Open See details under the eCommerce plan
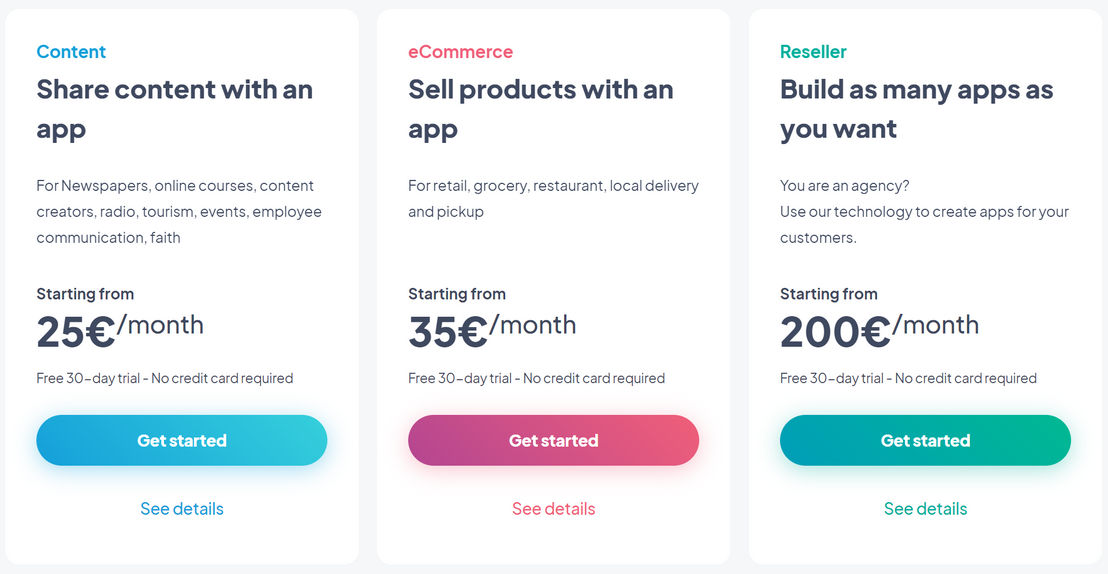 pyautogui.click(x=553, y=508)
